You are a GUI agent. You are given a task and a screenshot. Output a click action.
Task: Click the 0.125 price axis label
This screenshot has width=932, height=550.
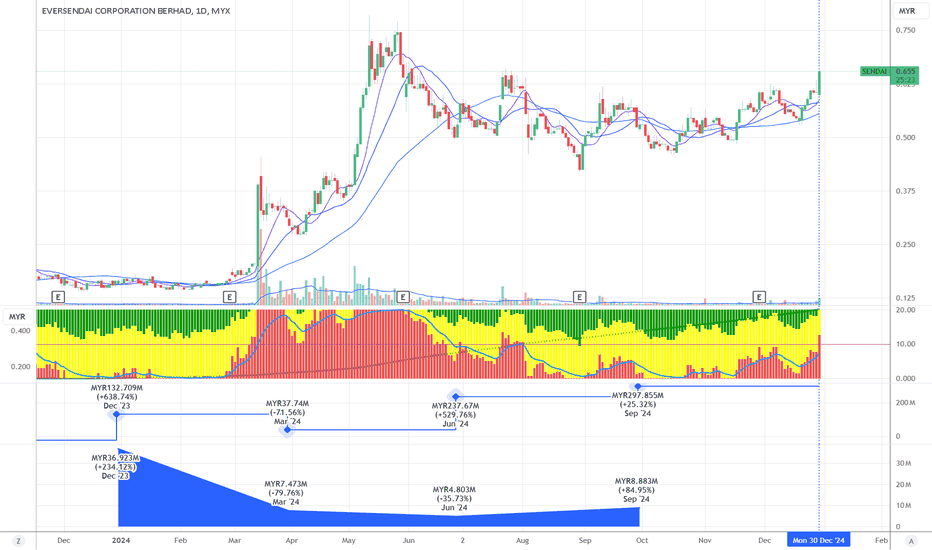pos(905,298)
